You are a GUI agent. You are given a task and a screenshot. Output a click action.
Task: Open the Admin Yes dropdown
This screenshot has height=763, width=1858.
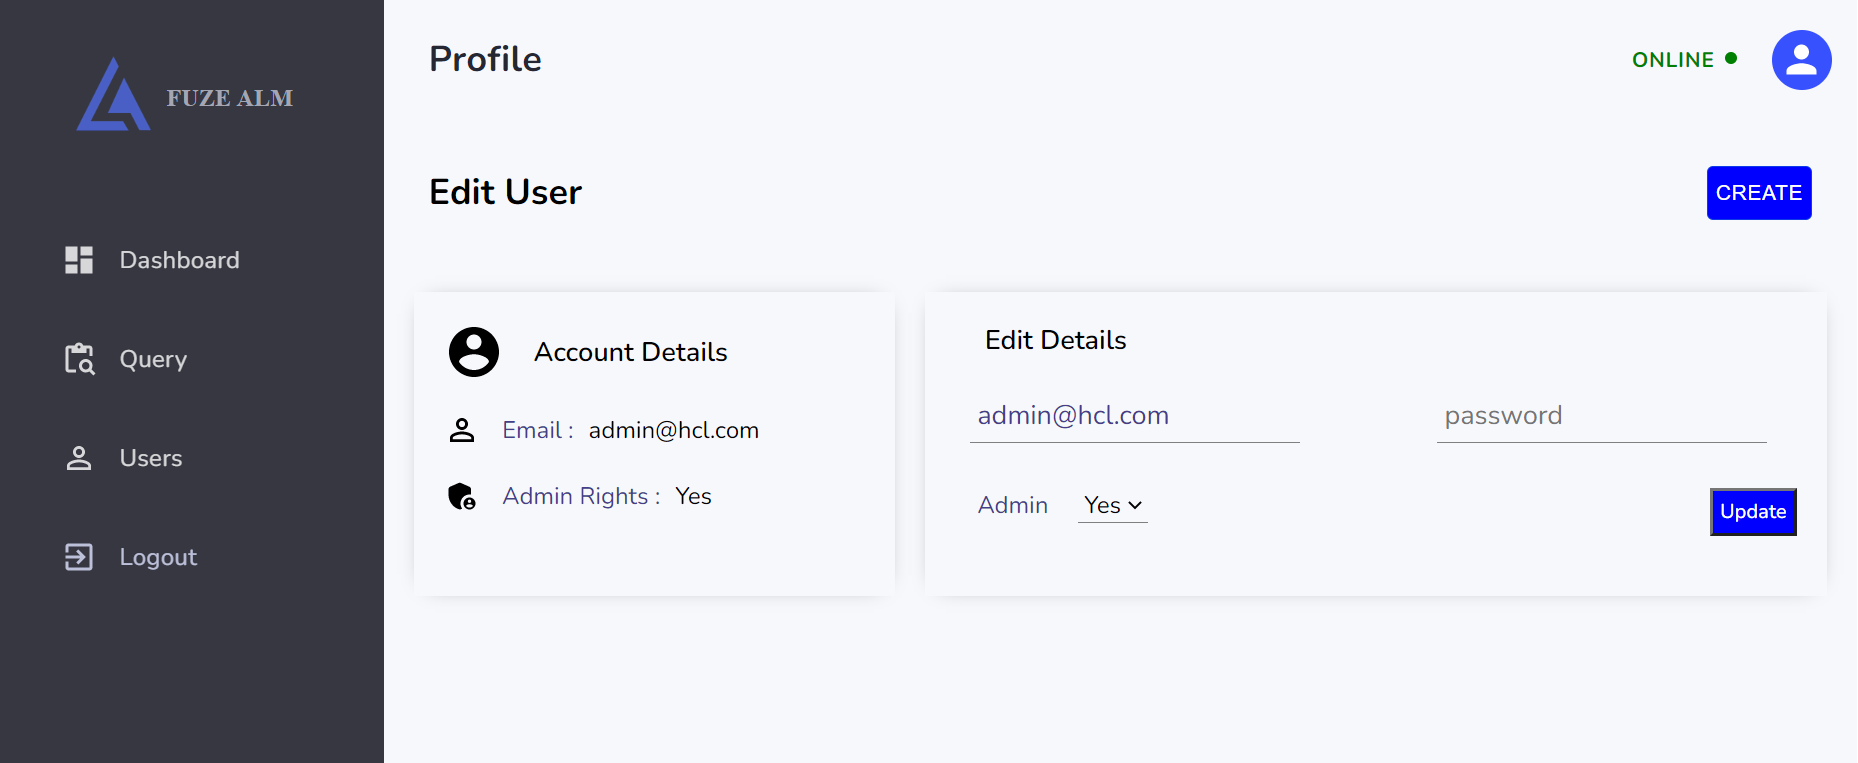1112,506
